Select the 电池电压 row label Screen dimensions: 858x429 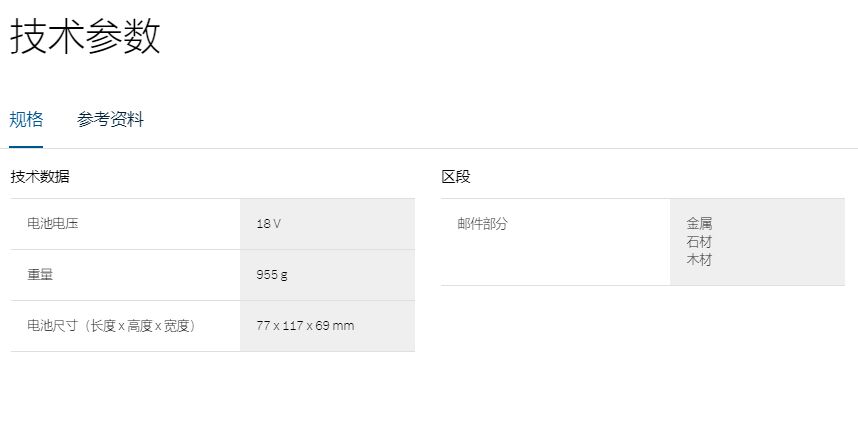[53, 224]
